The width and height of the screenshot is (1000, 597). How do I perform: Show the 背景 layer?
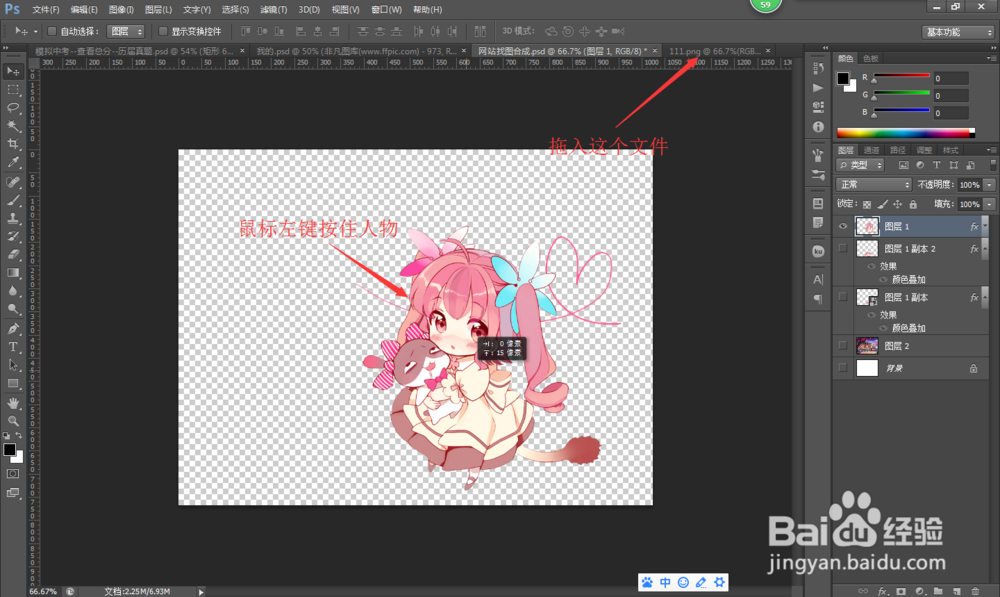click(842, 368)
